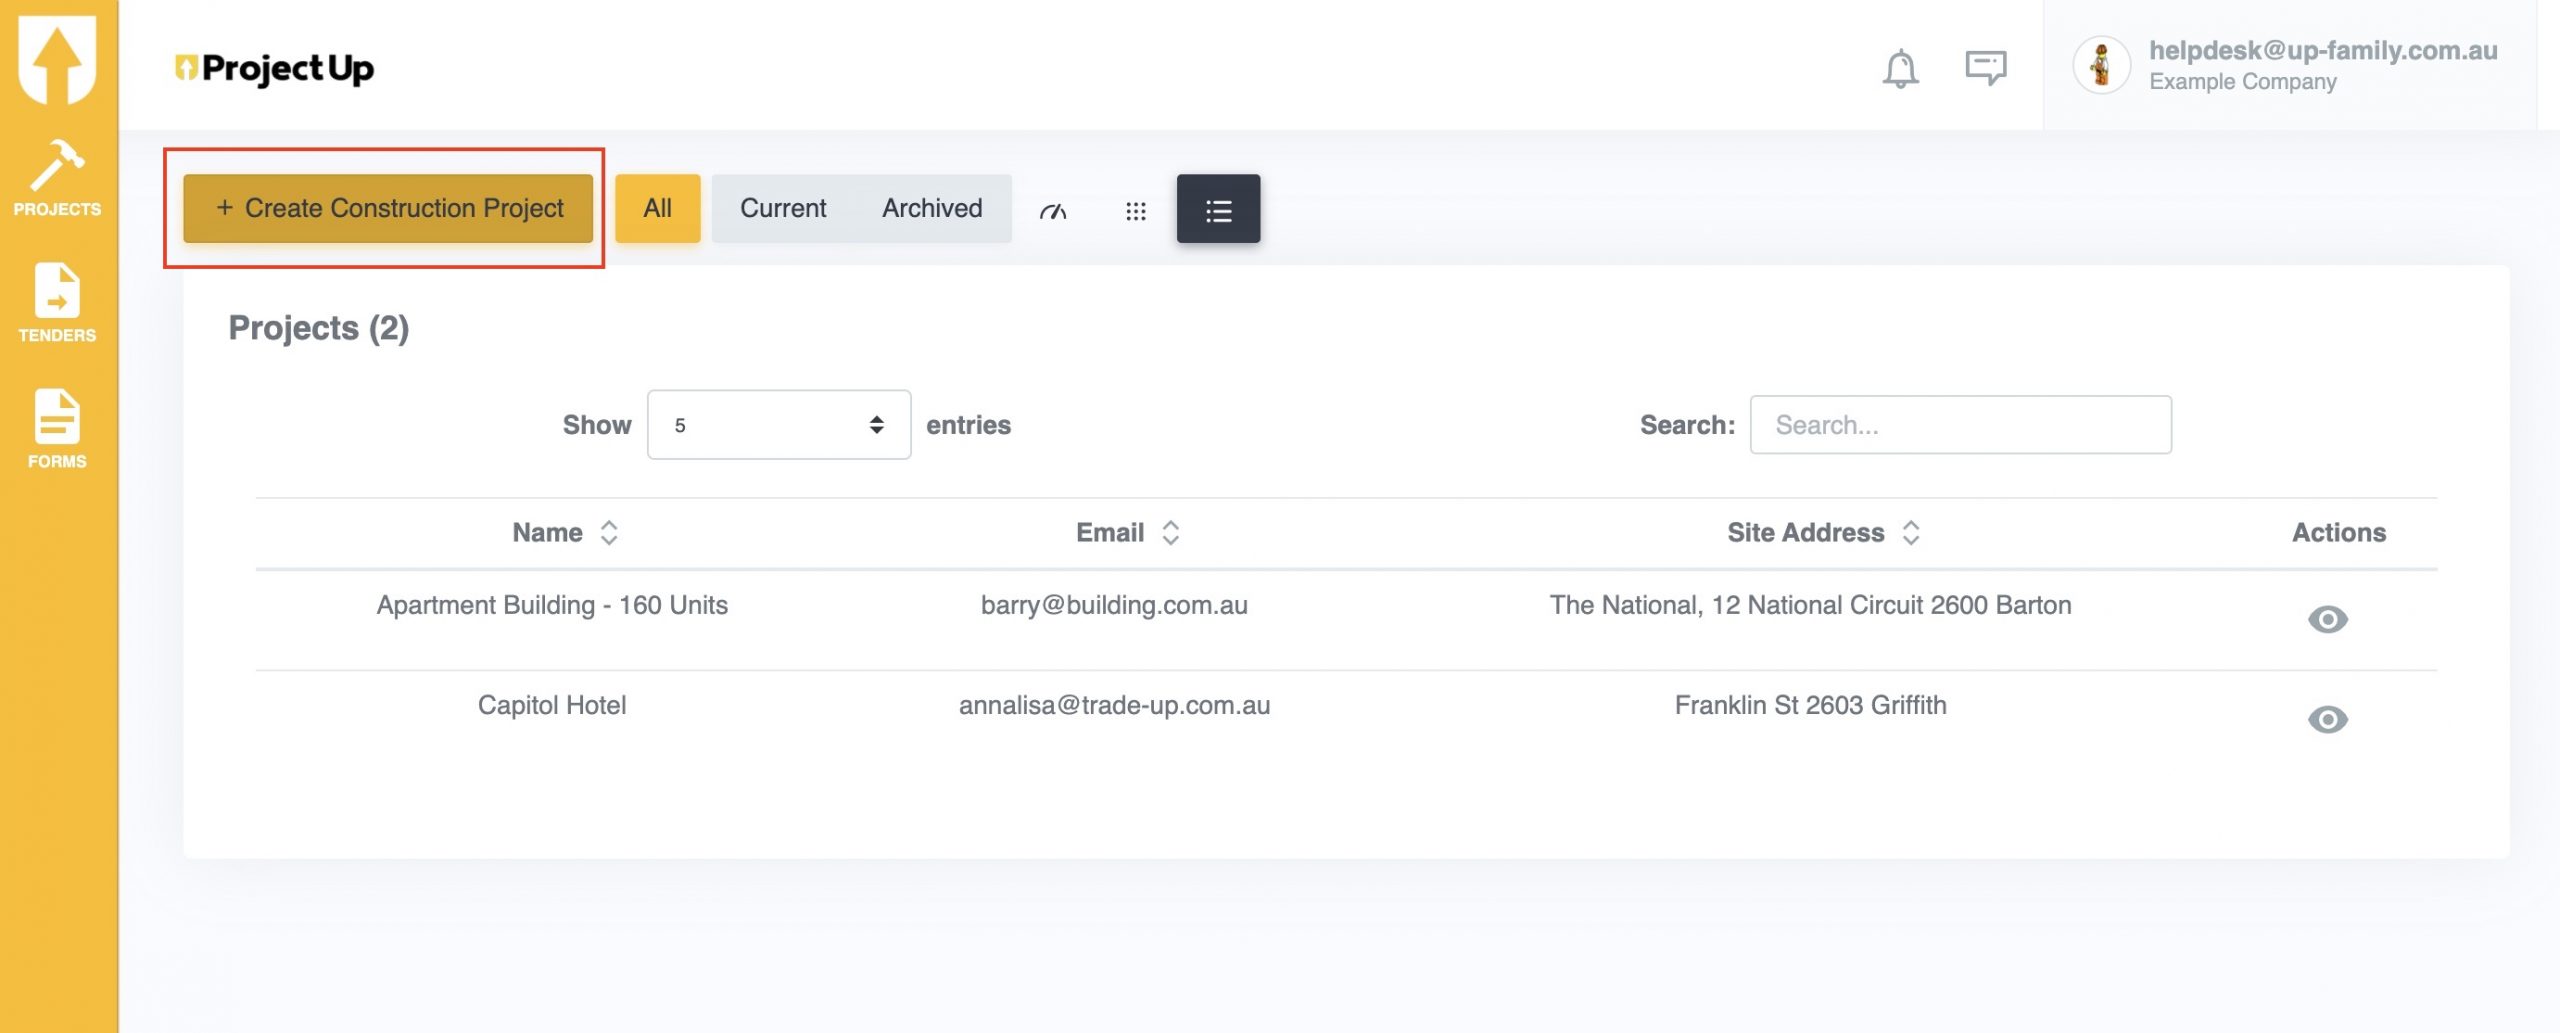2560x1033 pixels.
Task: Click into the project Search field
Action: click(1960, 425)
